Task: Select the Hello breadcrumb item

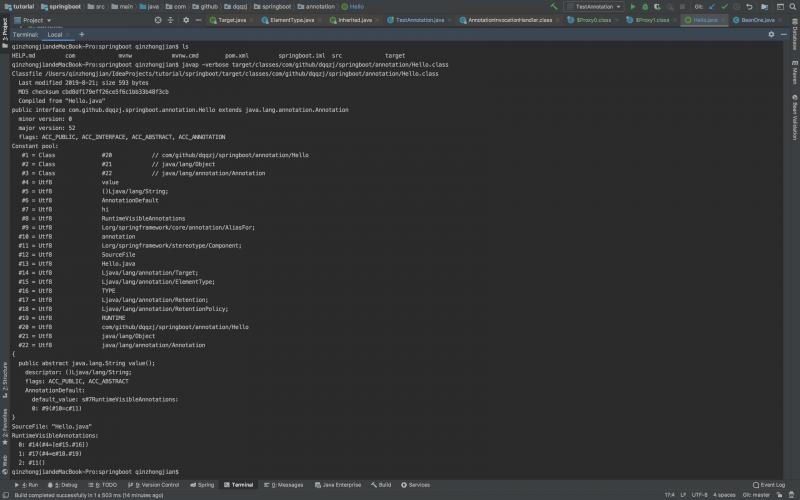Action: (x=353, y=7)
